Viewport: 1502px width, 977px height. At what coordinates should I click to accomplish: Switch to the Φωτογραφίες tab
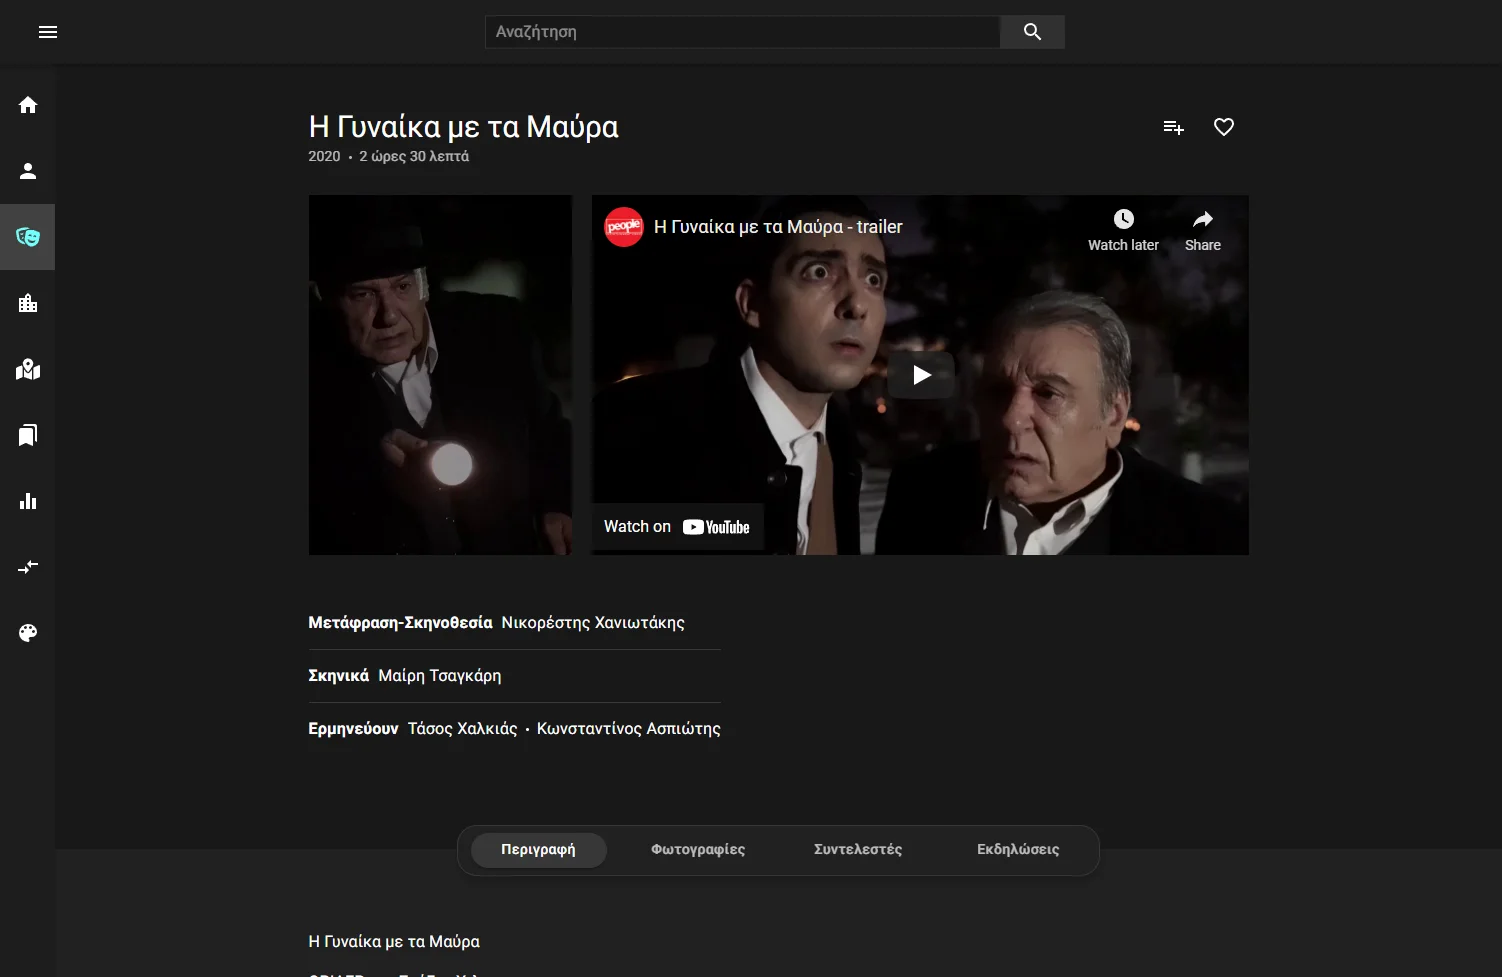698,850
